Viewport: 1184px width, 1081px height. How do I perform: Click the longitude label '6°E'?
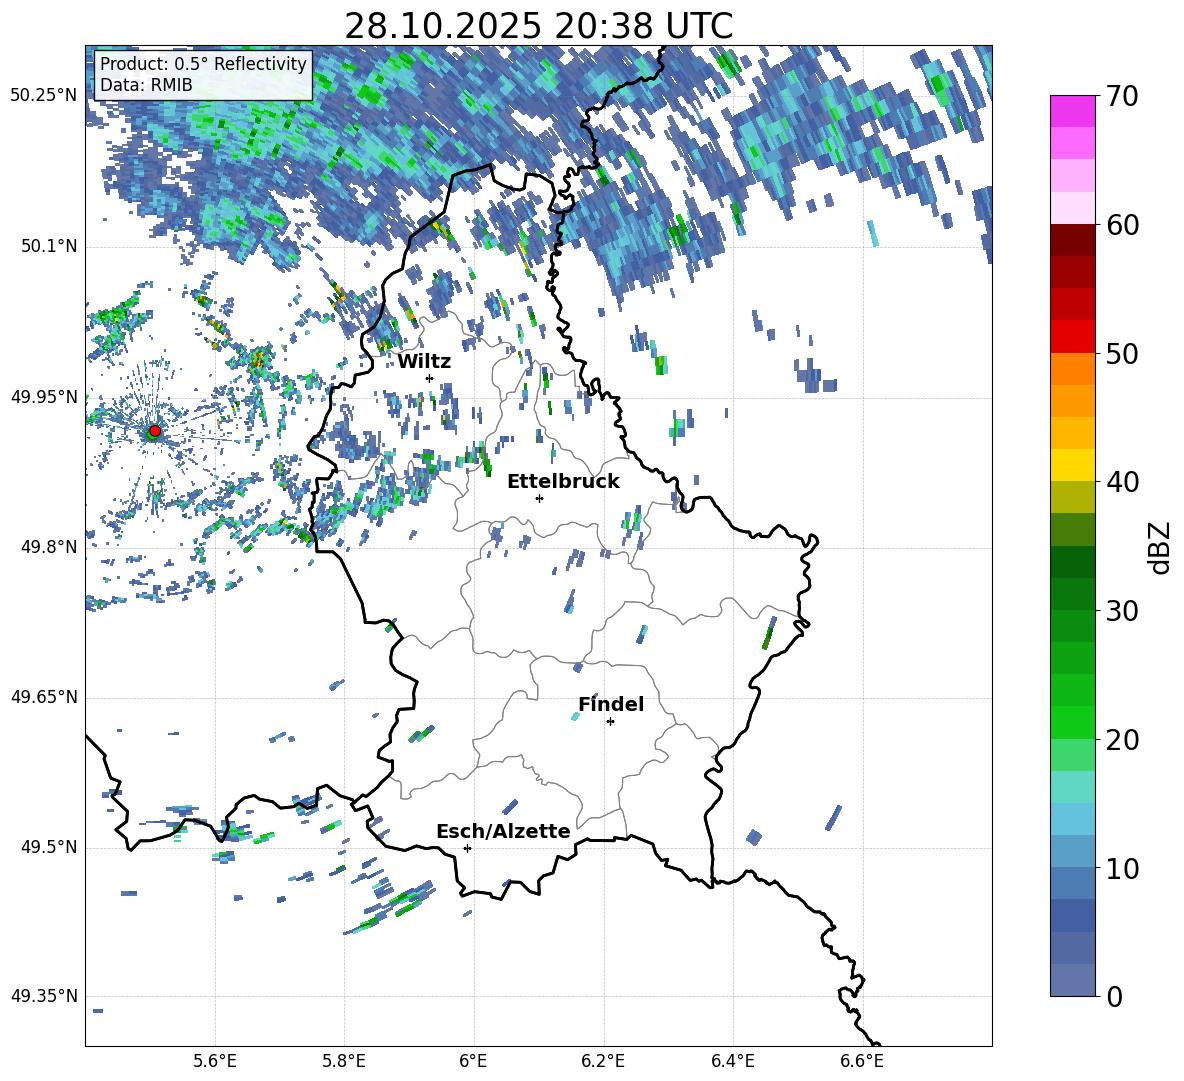tap(473, 1061)
